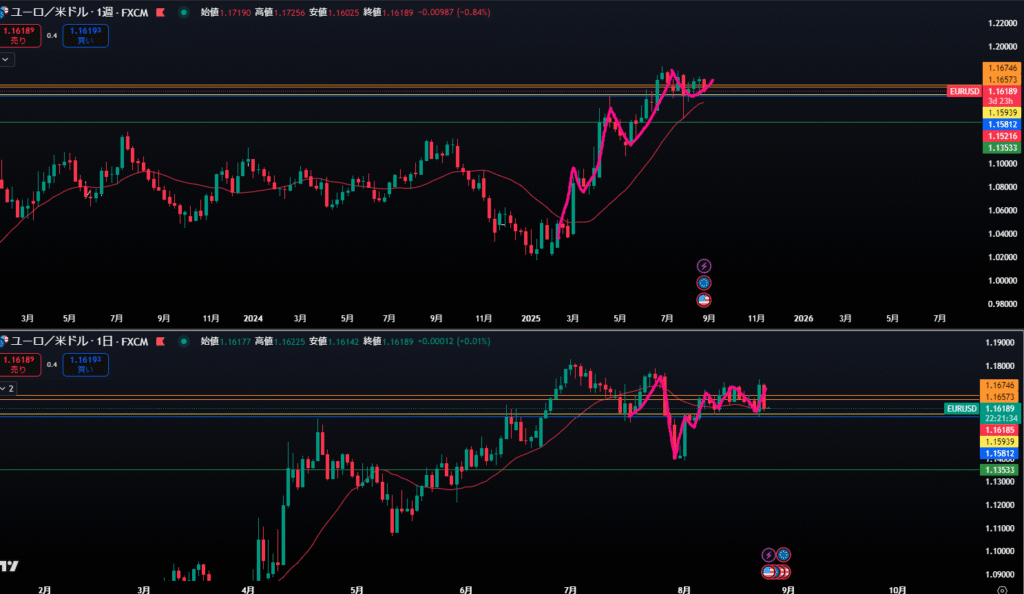This screenshot has width=1024, height=594.
Task: Click the 0.4 spread value on weekly chart
Action: tap(52, 35)
